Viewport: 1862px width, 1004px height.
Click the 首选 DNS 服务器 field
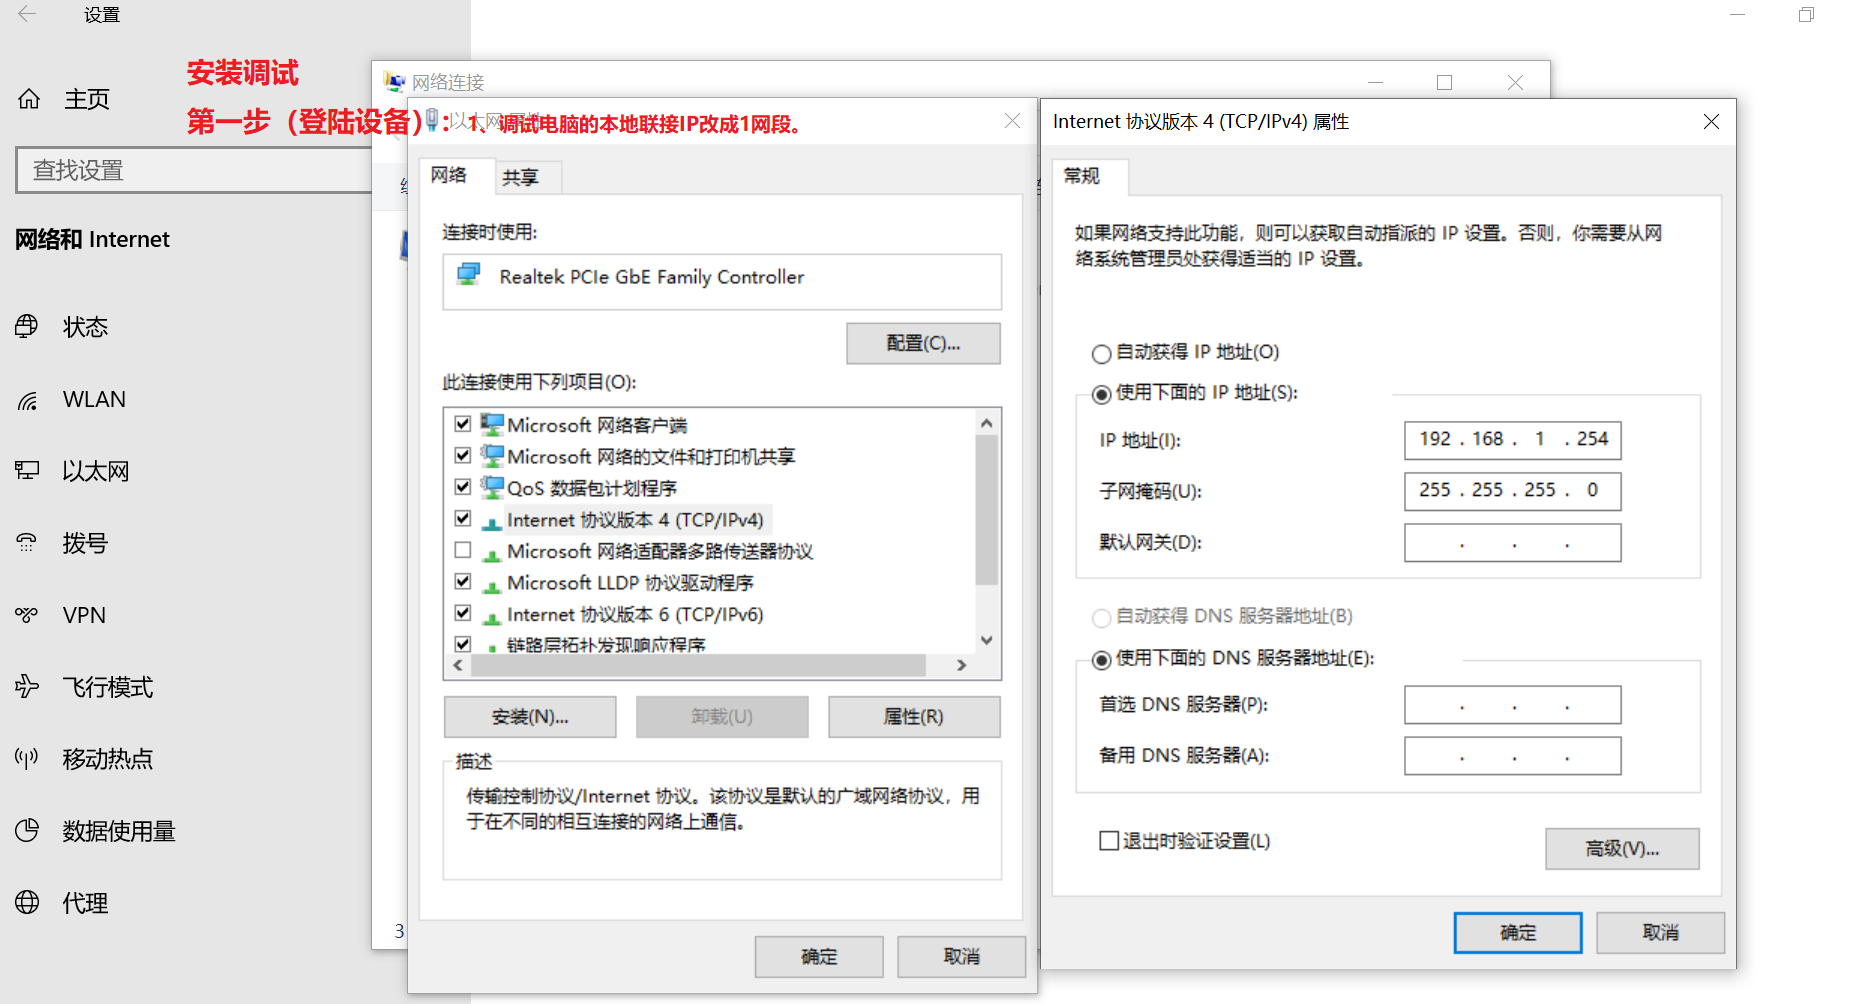coord(1513,705)
